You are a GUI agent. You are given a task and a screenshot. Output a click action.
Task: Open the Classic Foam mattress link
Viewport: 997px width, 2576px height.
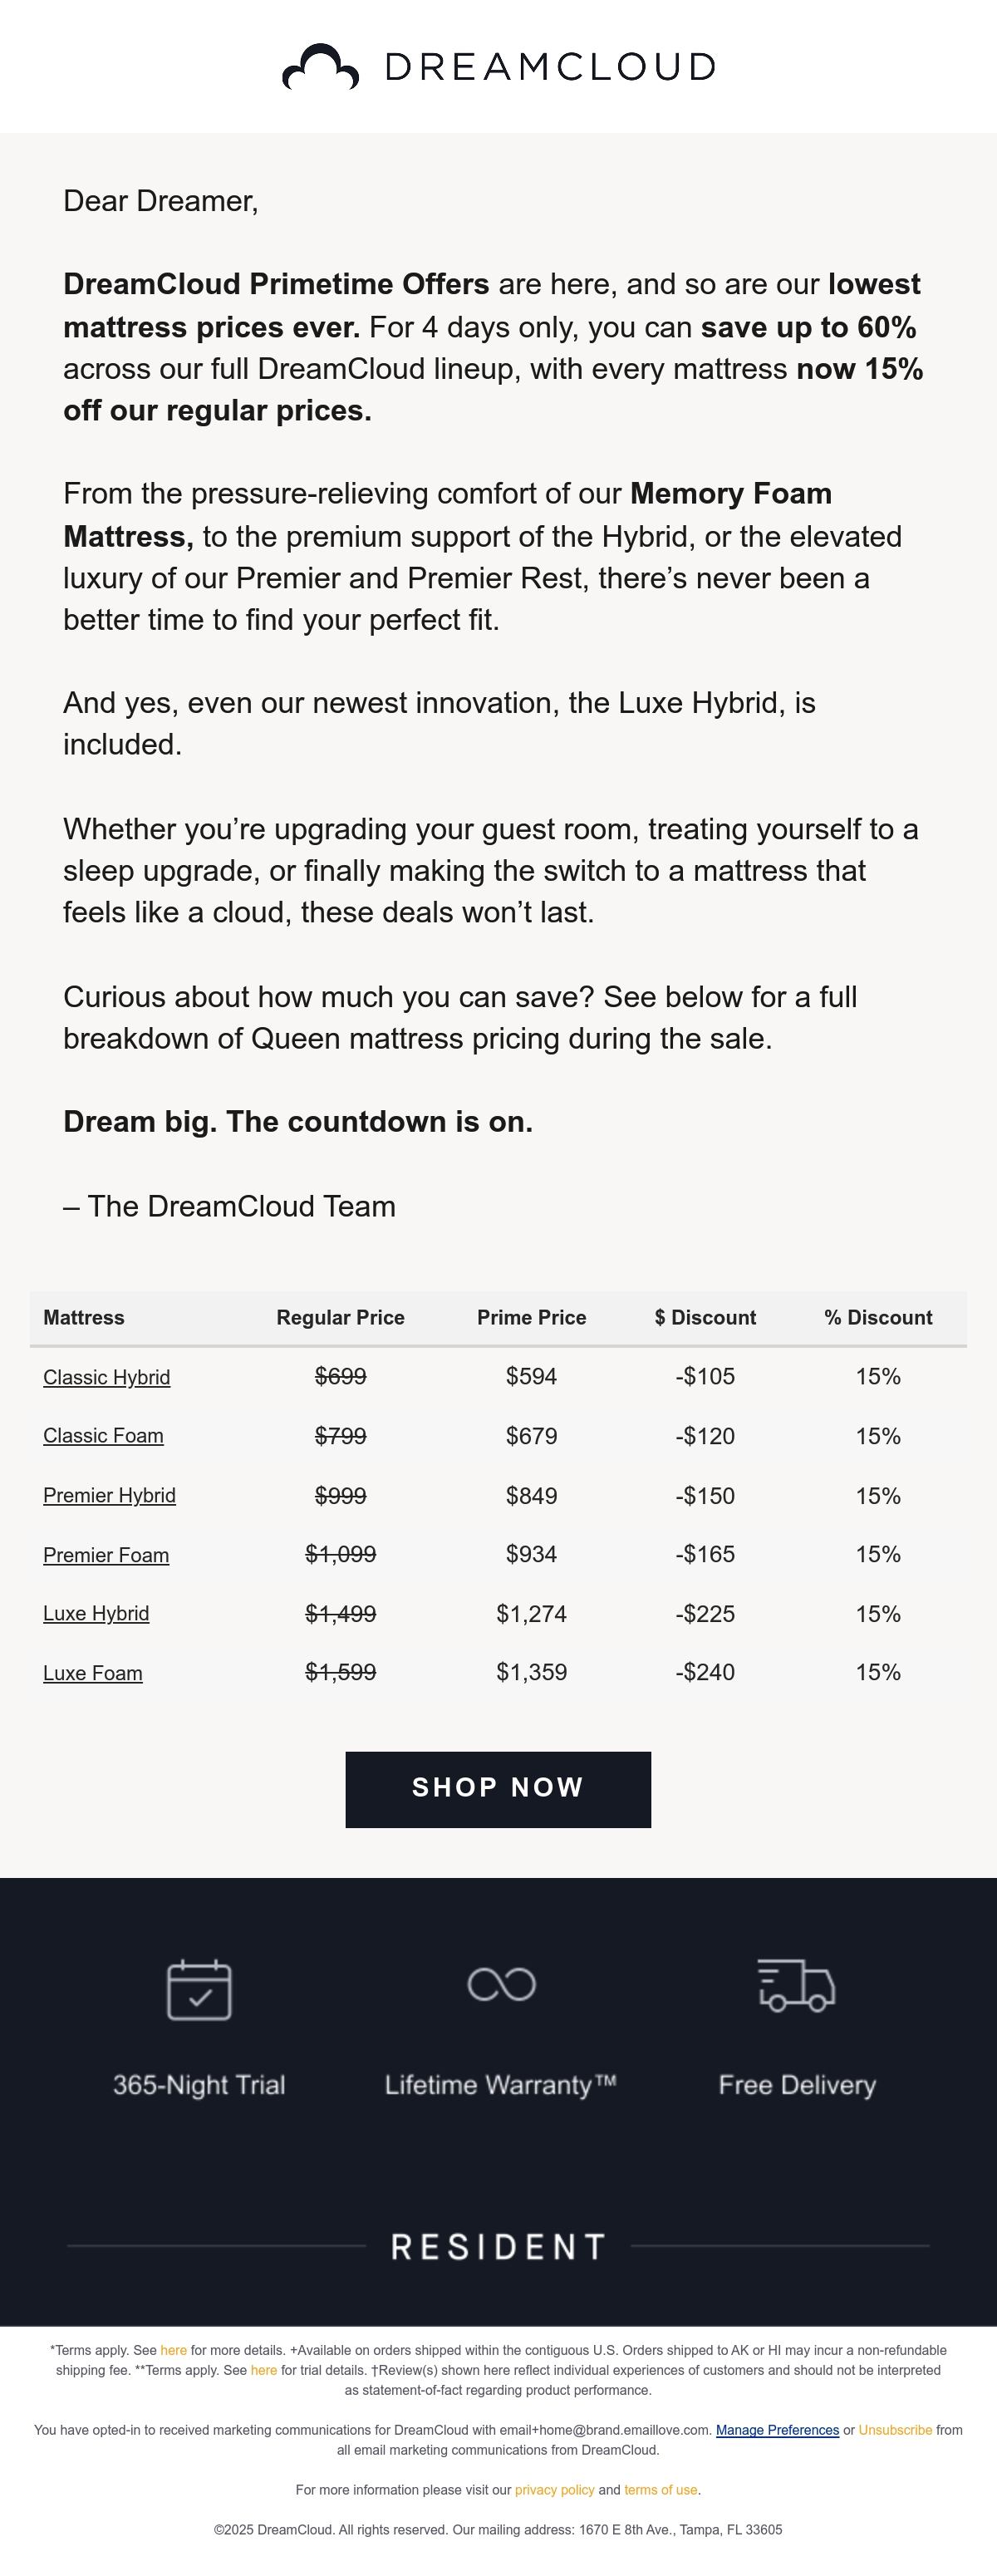[103, 1436]
